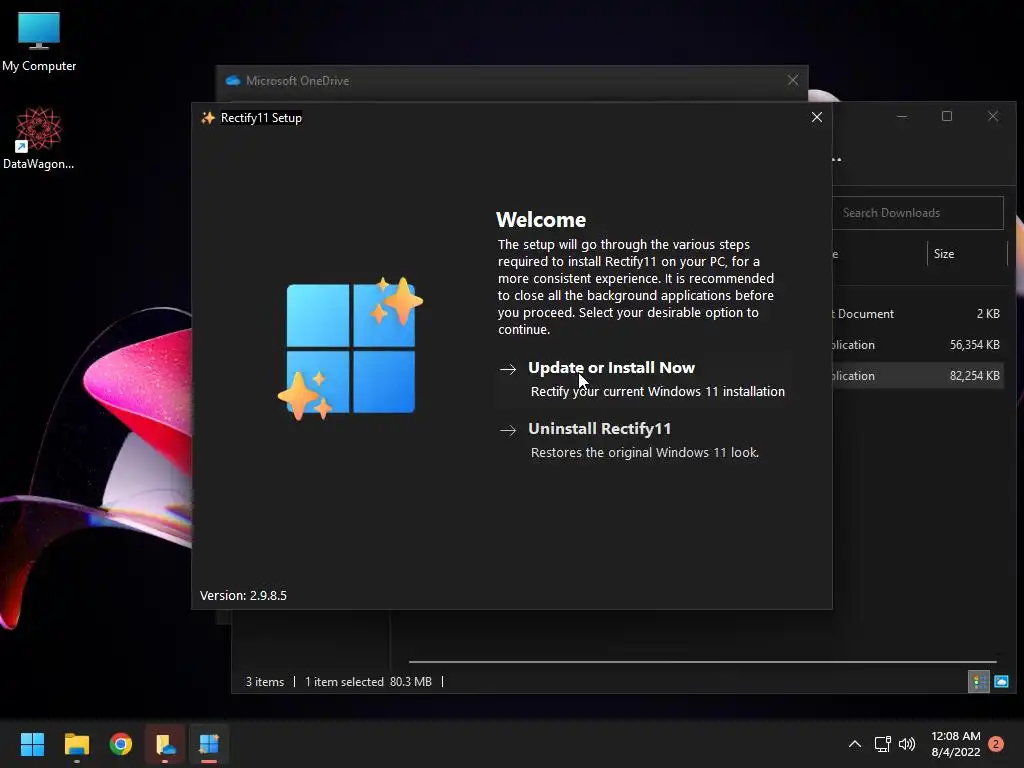Click the '3 items' status bar text

tap(264, 682)
